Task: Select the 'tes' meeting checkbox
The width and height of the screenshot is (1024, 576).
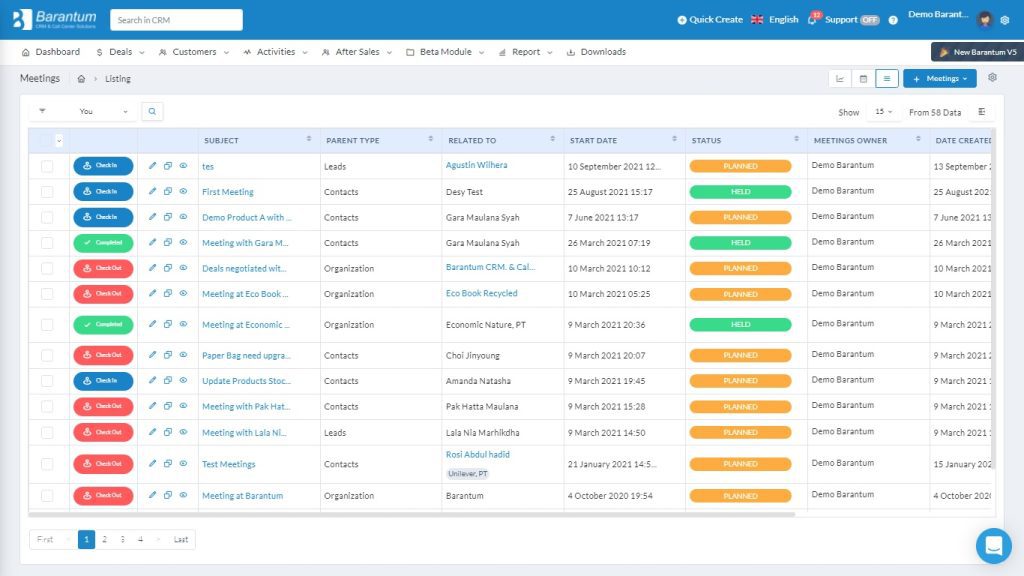Action: (47, 167)
